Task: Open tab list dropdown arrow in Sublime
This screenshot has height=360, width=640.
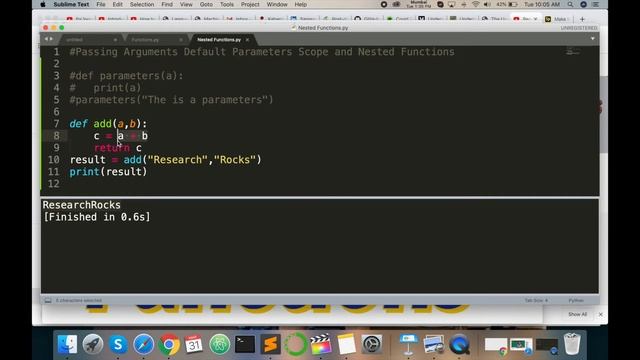Action: tap(593, 39)
